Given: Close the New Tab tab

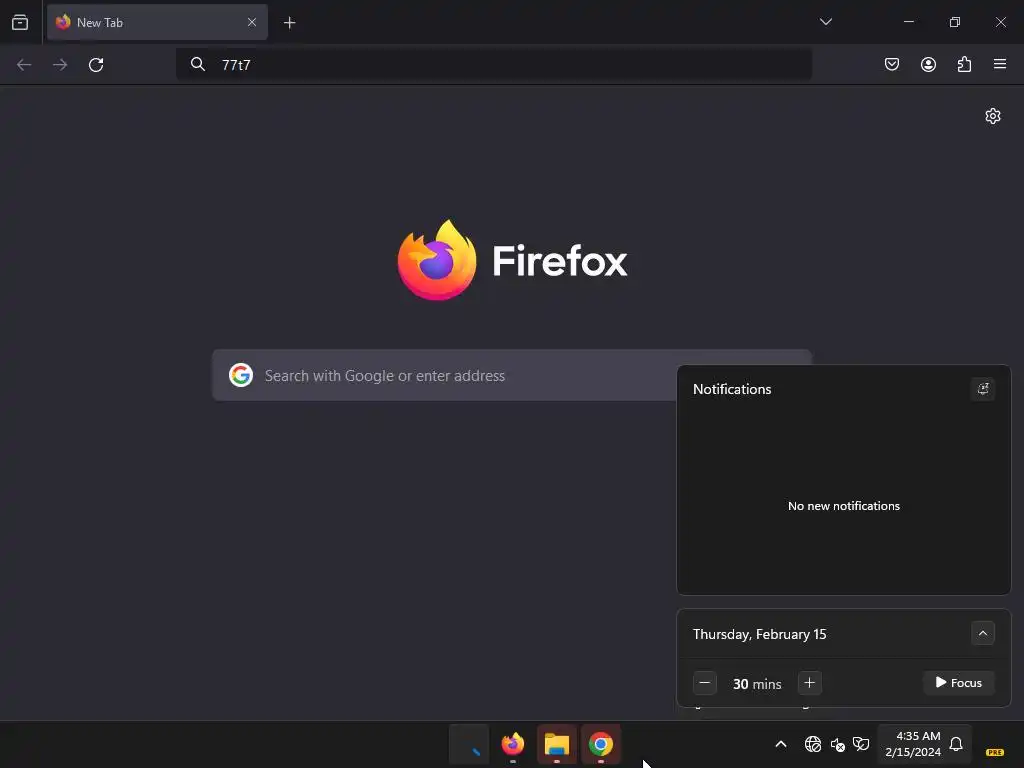Looking at the screenshot, I should 251,22.
